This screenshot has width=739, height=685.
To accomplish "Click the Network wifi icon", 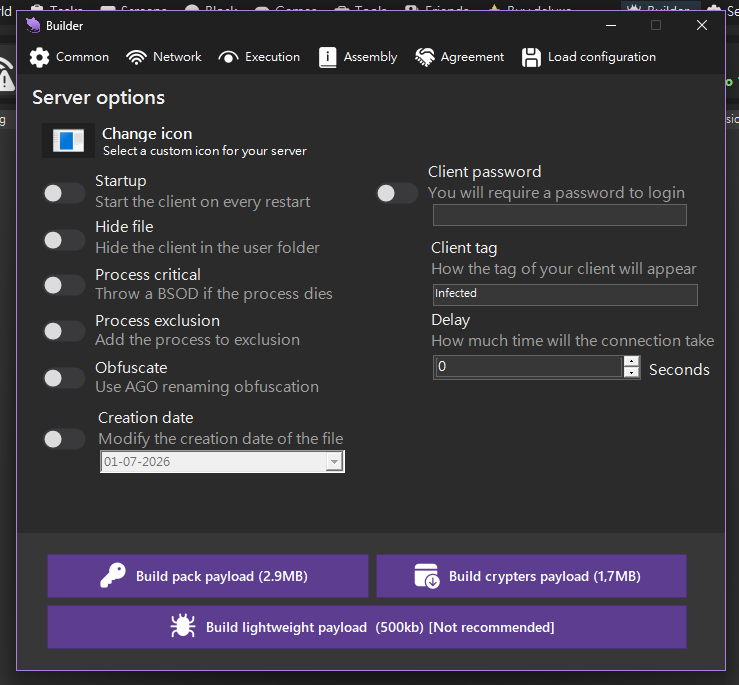I will click(136, 58).
